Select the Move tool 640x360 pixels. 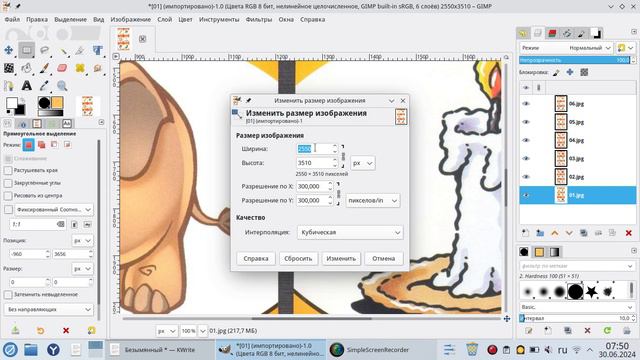9,50
